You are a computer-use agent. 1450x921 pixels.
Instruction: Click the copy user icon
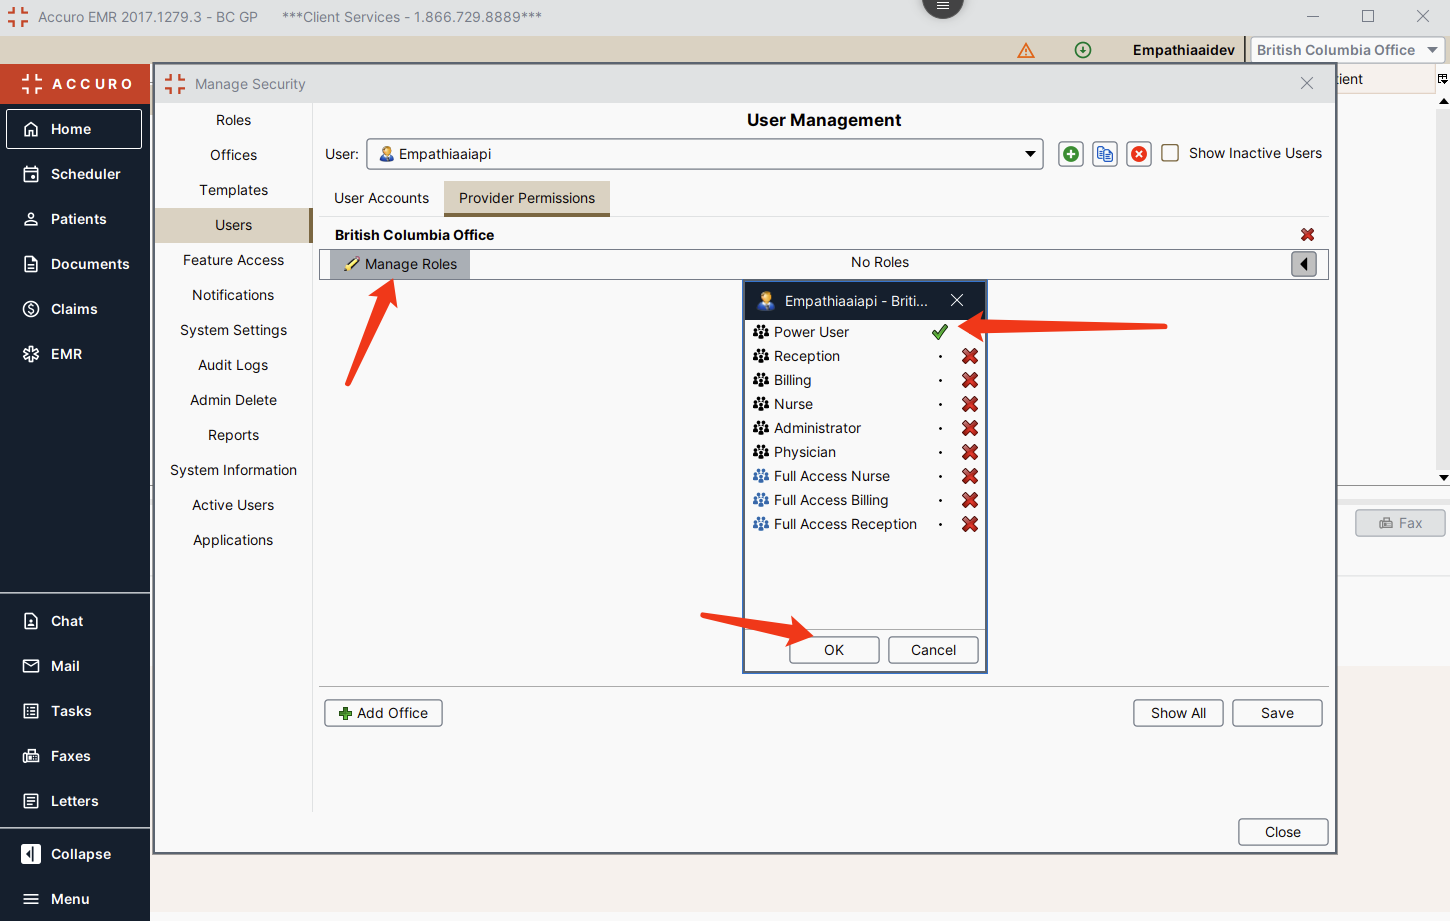pos(1105,154)
